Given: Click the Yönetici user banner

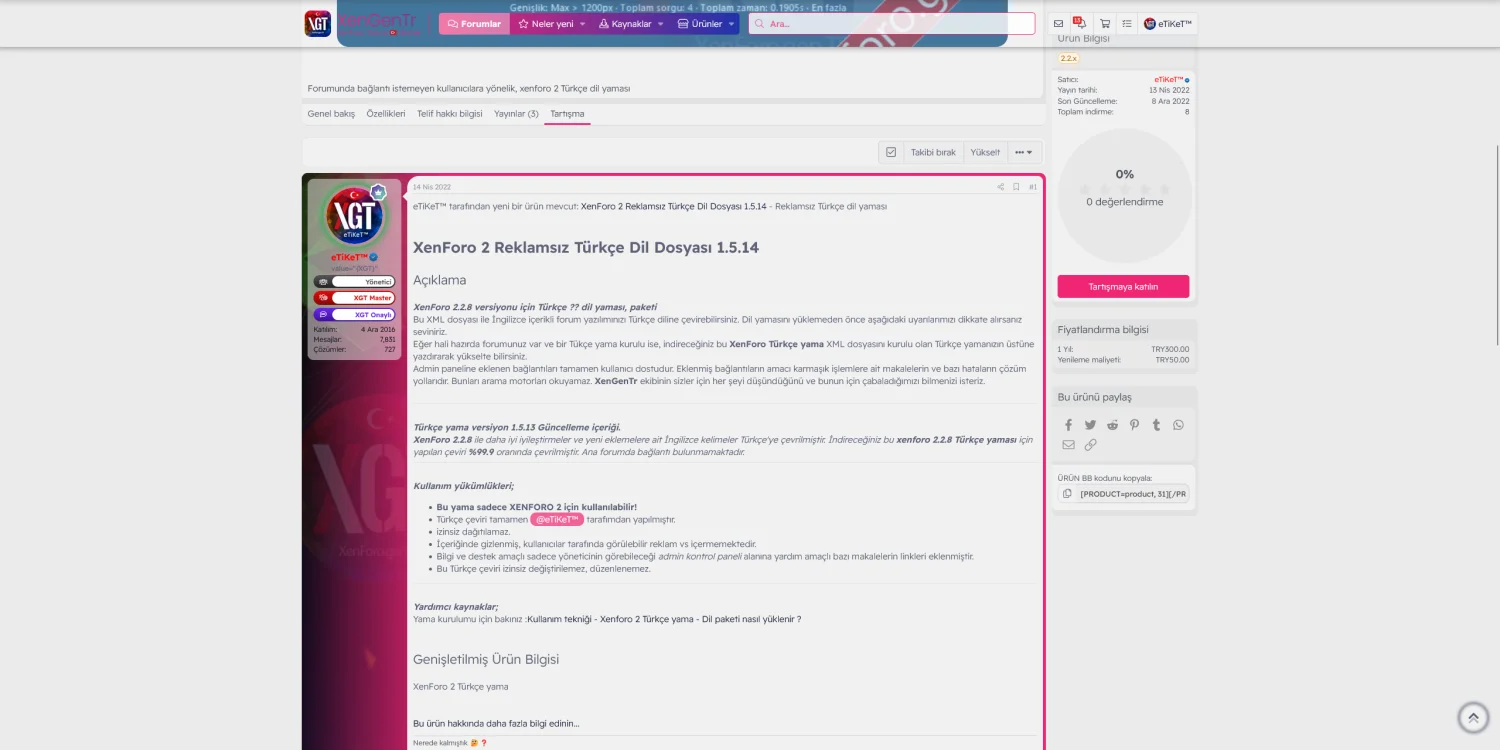Looking at the screenshot, I should [354, 282].
